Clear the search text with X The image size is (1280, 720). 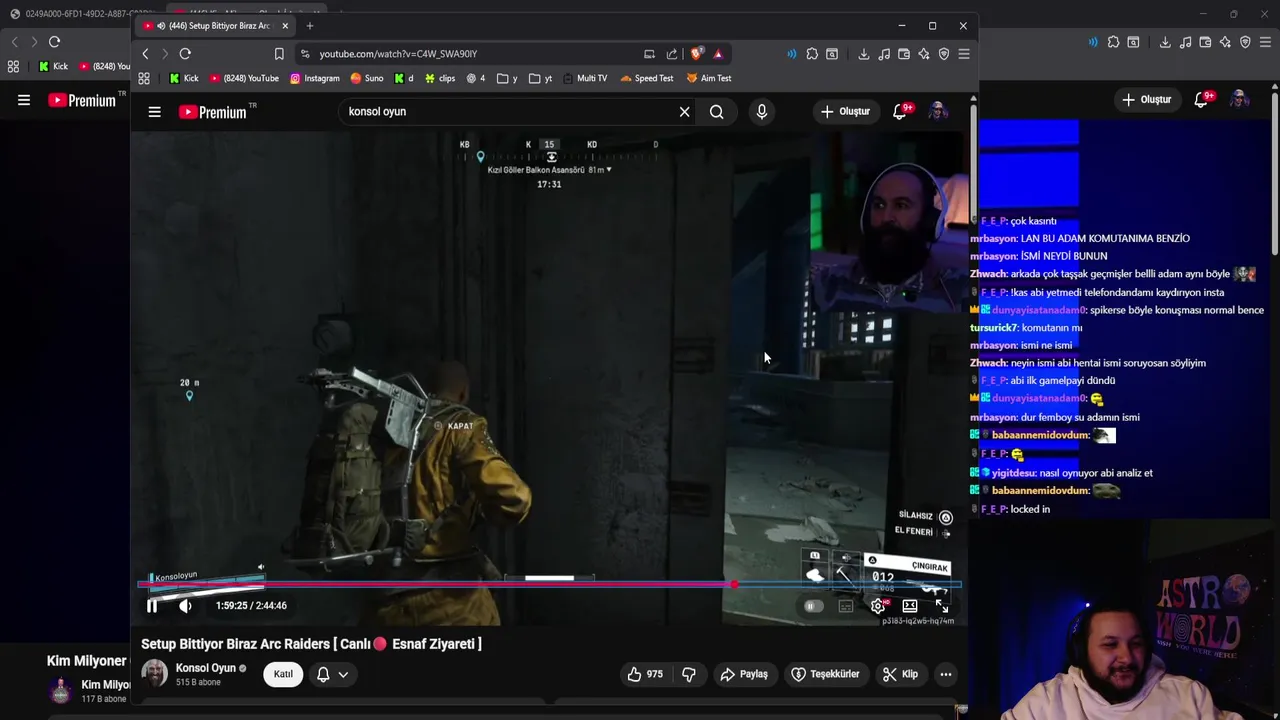(x=684, y=112)
